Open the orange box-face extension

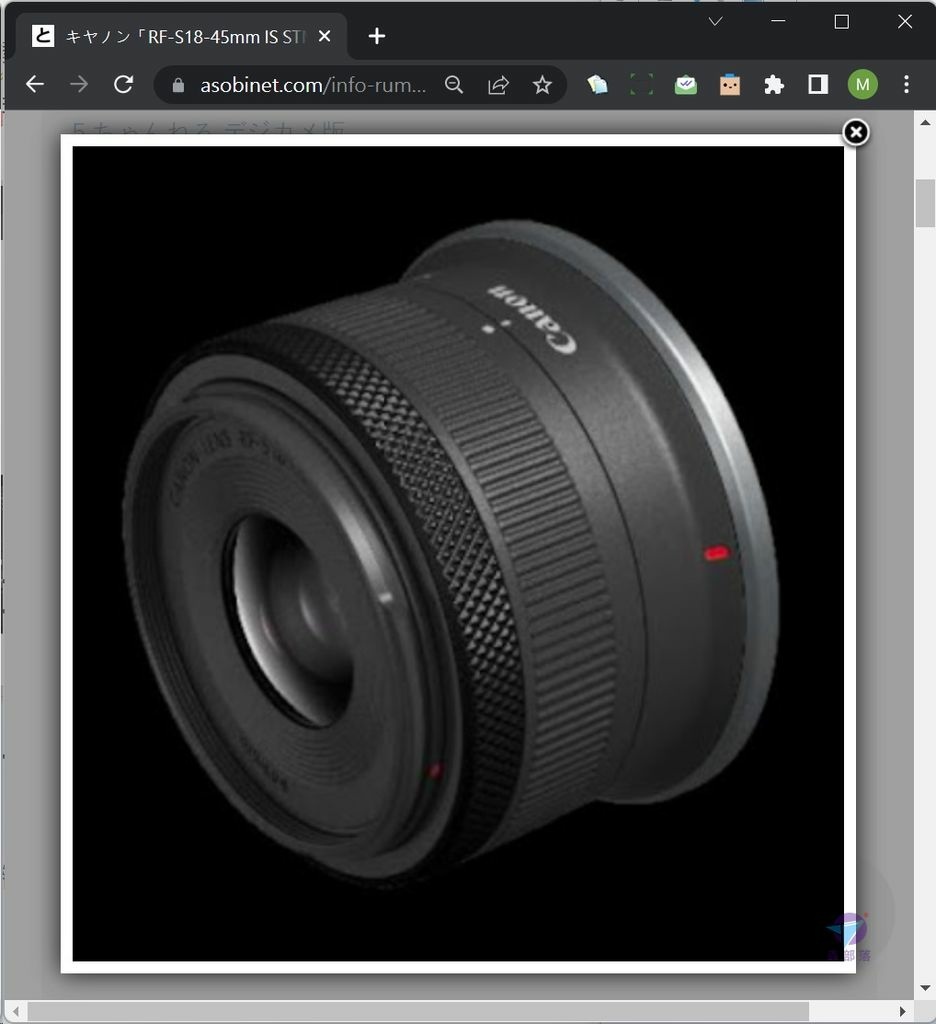(730, 84)
